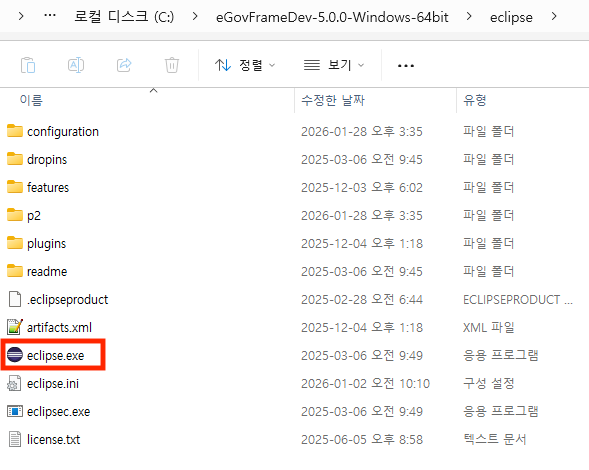Select the license.txt file name

click(53, 440)
